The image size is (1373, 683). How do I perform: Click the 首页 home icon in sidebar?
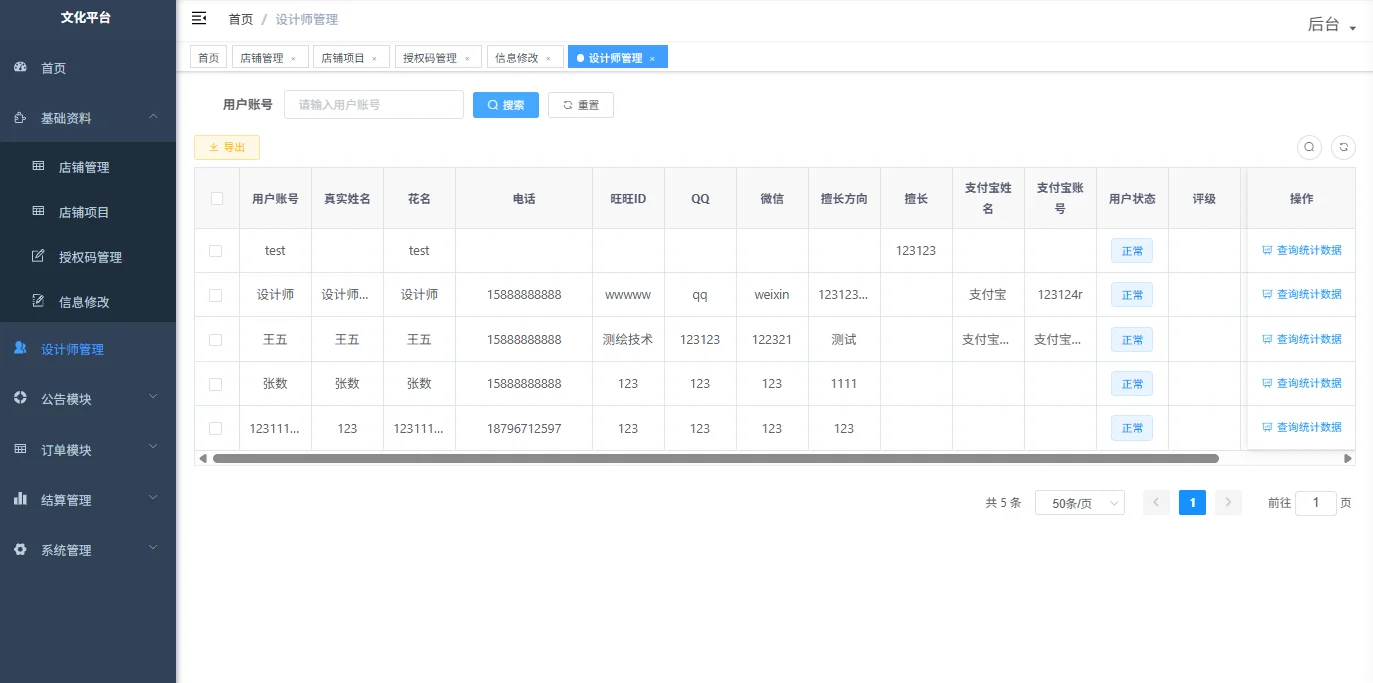[x=20, y=68]
